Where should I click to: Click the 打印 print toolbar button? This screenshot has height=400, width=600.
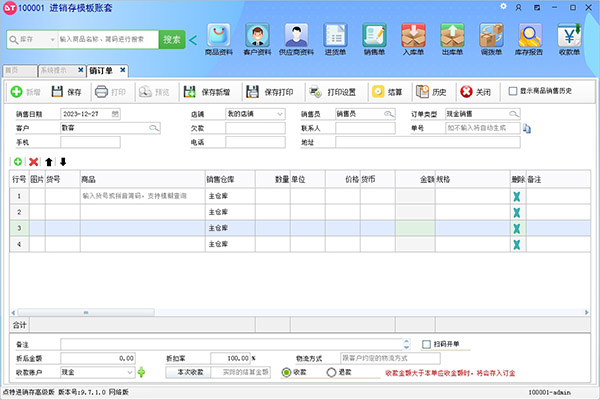pyautogui.click(x=110, y=92)
